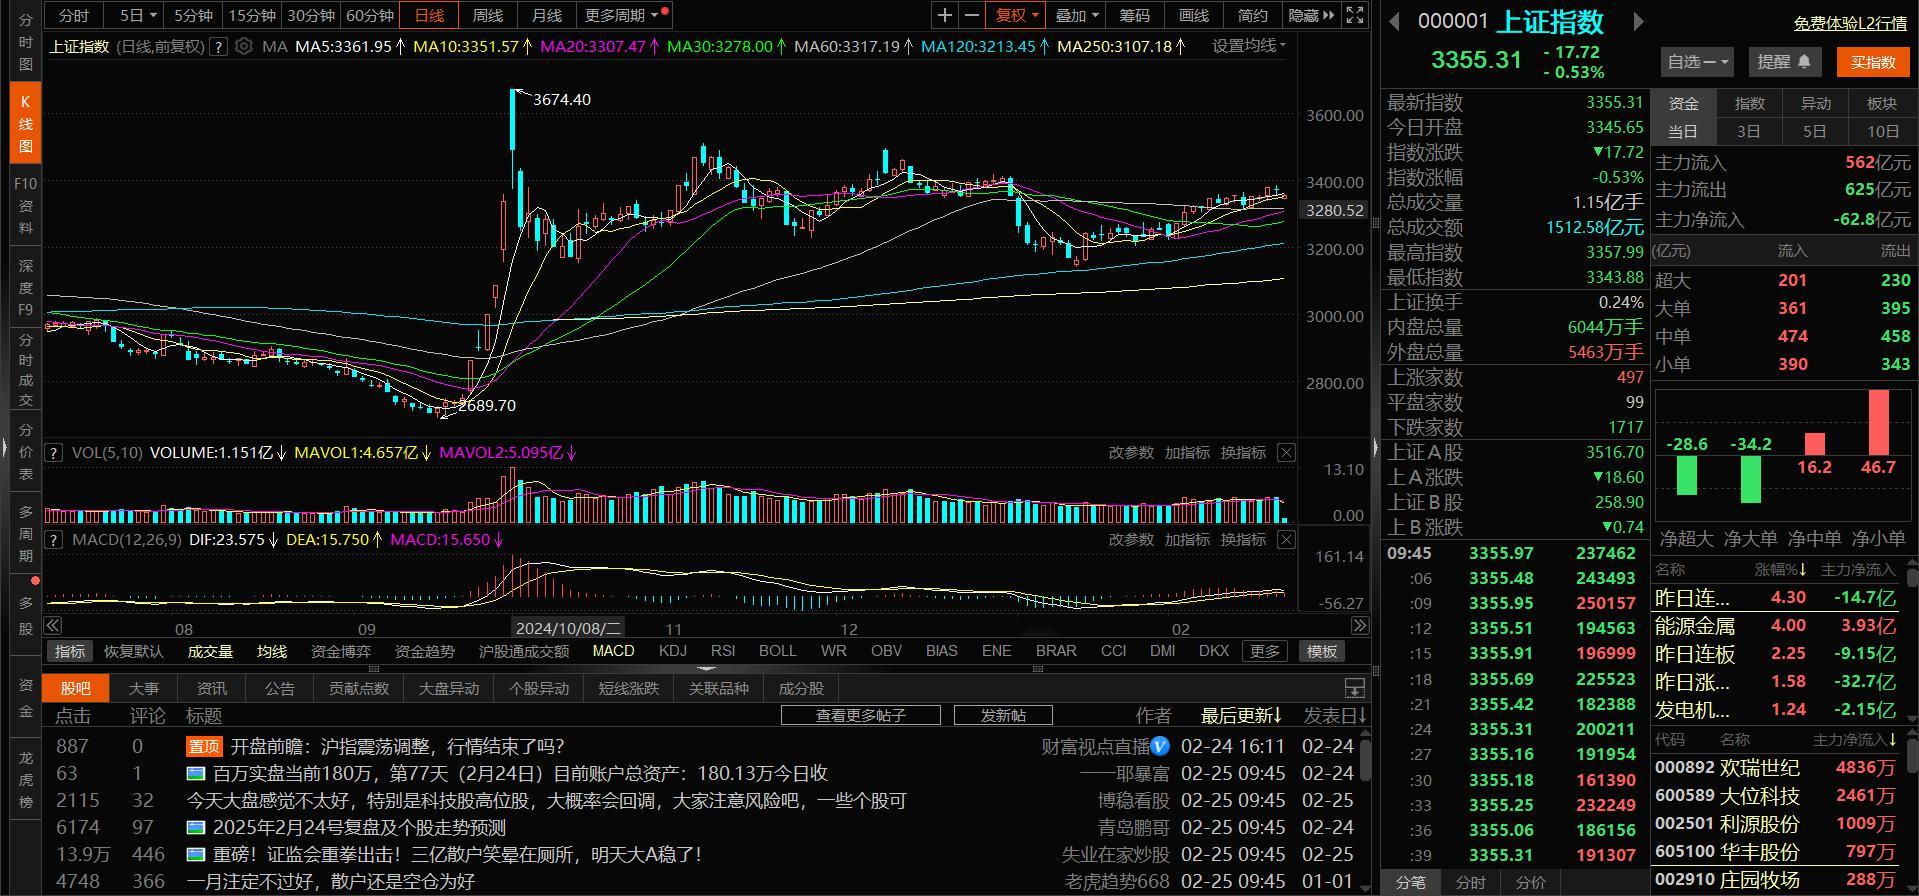Open 分时成交 in the left sidebar
This screenshot has height=896, width=1919.
(x=25, y=369)
